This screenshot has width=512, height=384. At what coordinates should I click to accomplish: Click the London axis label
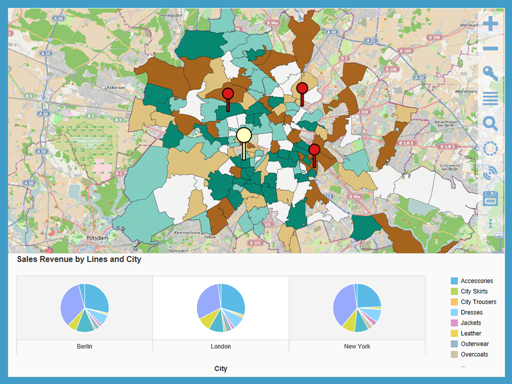(x=221, y=346)
